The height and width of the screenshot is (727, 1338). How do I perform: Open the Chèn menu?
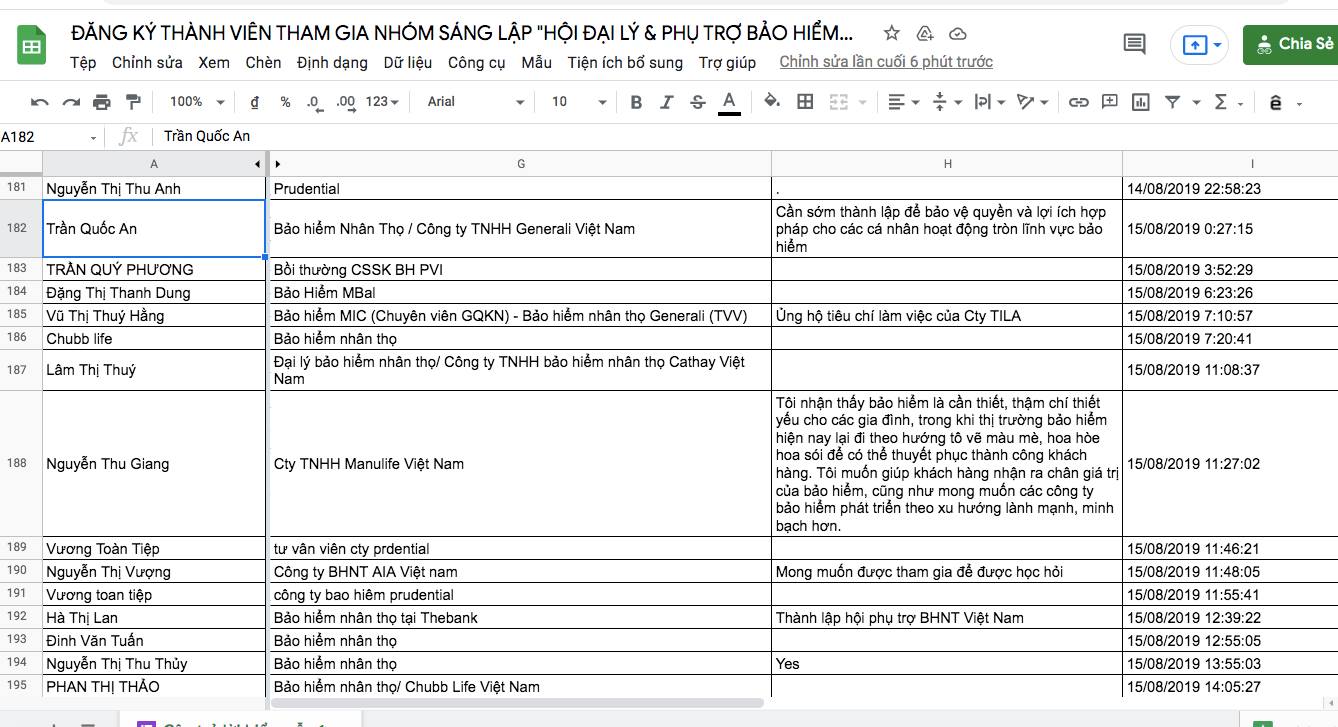263,62
